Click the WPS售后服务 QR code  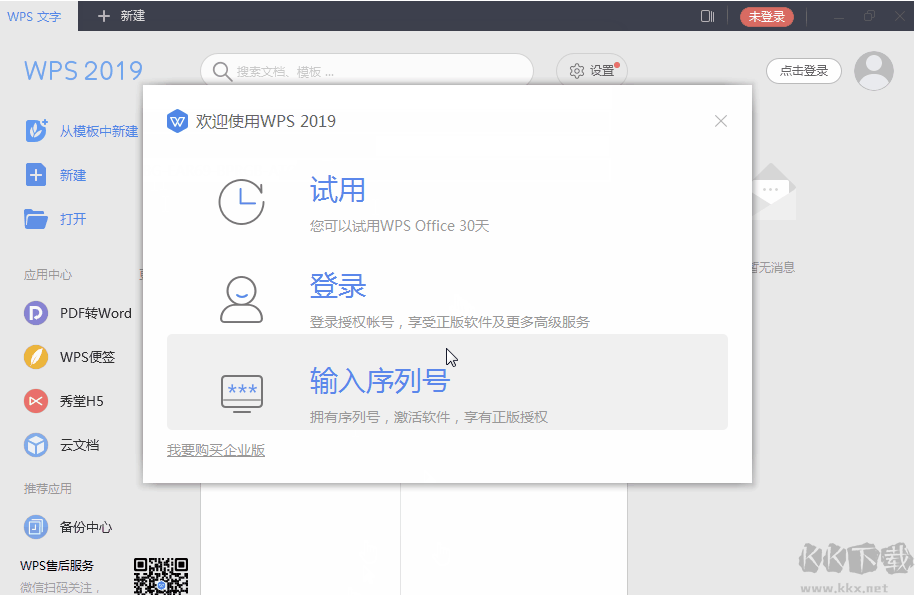coord(161,575)
